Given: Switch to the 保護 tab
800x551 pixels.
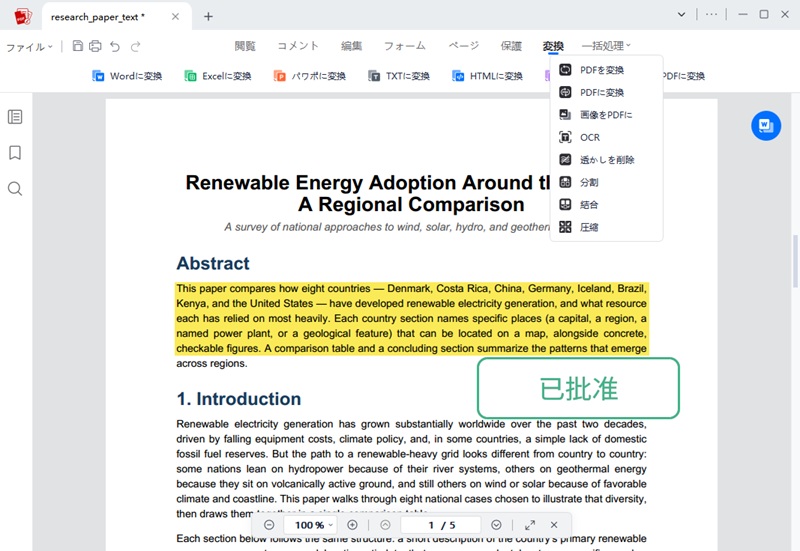Looking at the screenshot, I should [511, 45].
